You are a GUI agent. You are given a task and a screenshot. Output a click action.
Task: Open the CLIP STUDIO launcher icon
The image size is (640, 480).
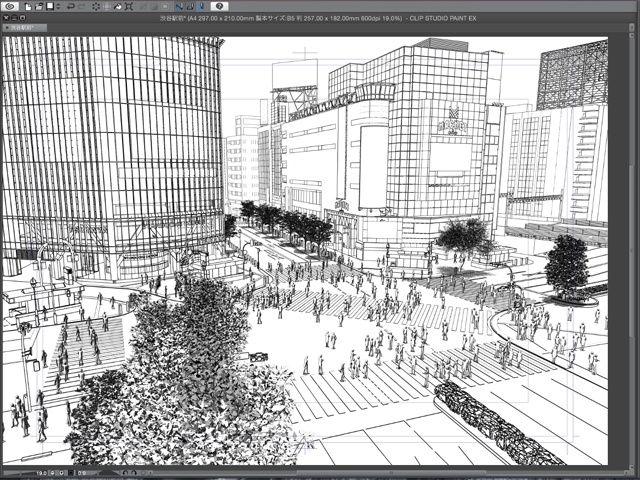pos(9,6)
